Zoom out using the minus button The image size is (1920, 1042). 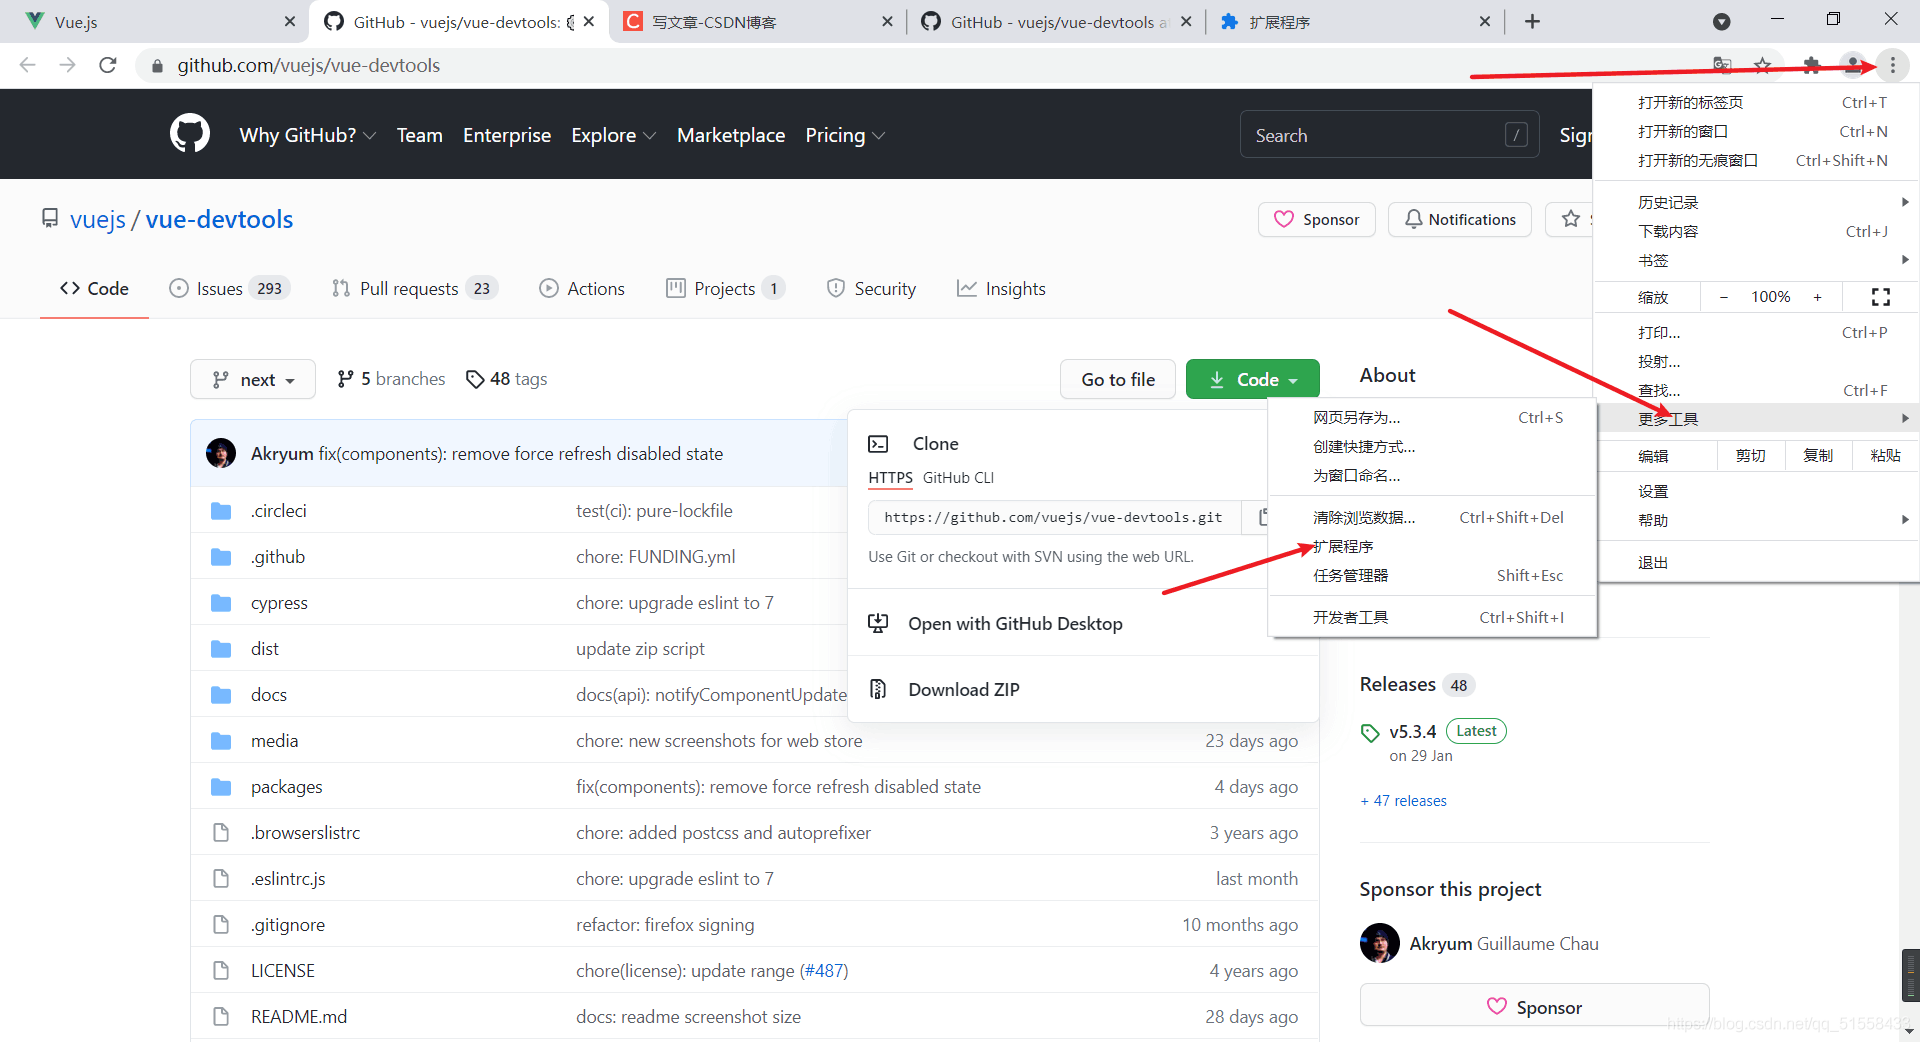point(1723,297)
